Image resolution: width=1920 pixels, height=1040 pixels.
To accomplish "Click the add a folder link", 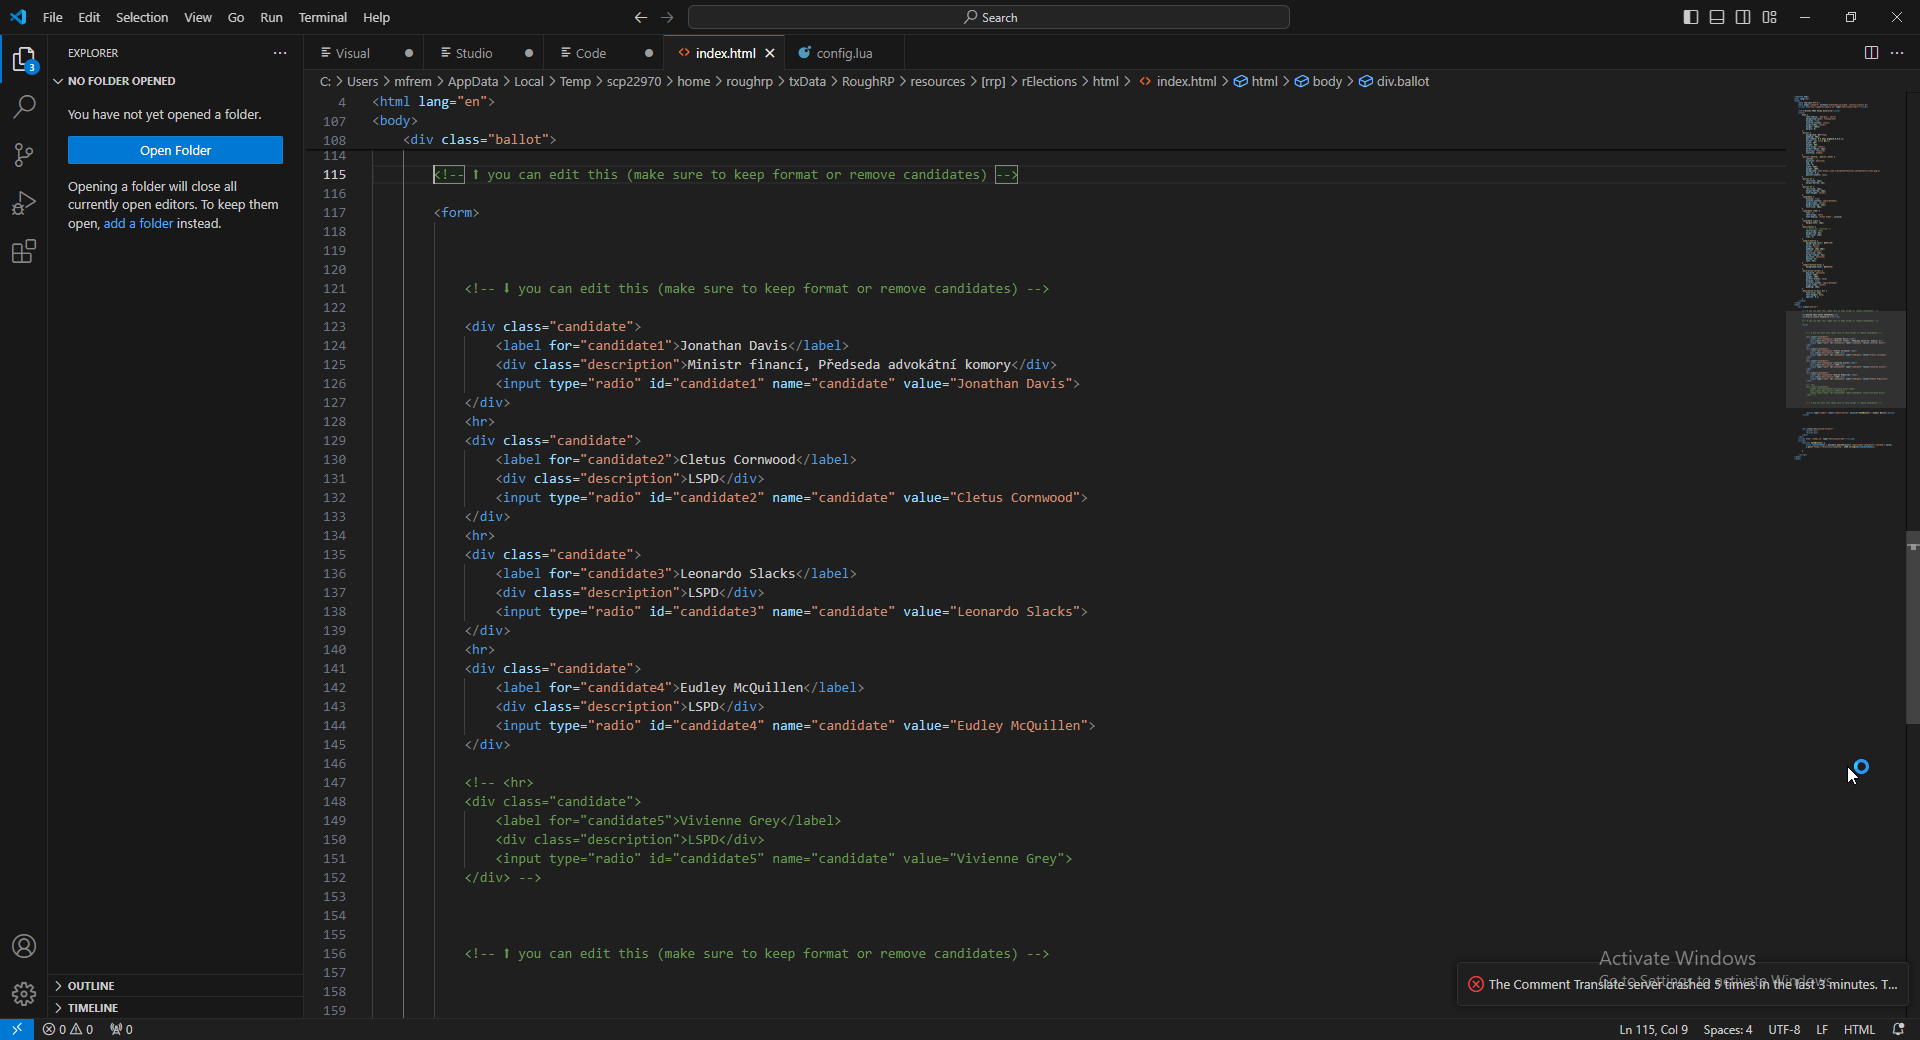I will click(x=138, y=224).
